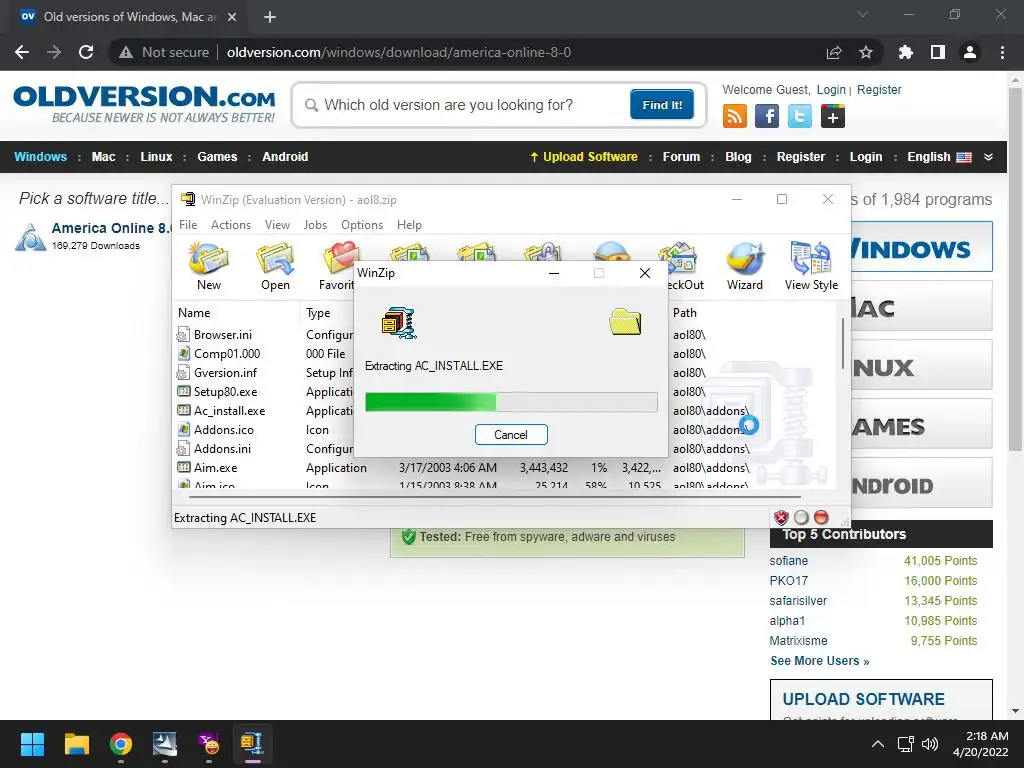Click the Chrome icon in the taskbar

pyautogui.click(x=121, y=744)
